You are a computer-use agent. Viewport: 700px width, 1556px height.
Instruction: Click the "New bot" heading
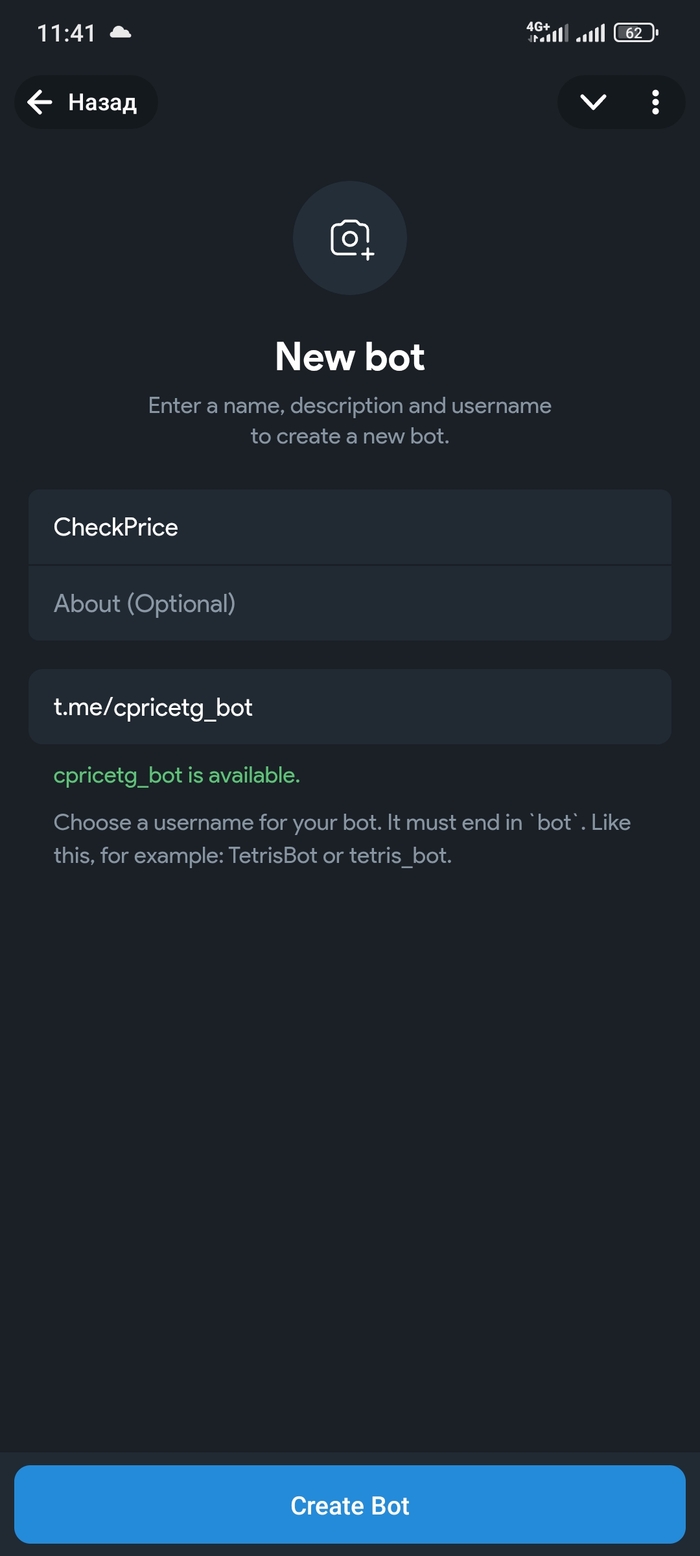coord(350,357)
